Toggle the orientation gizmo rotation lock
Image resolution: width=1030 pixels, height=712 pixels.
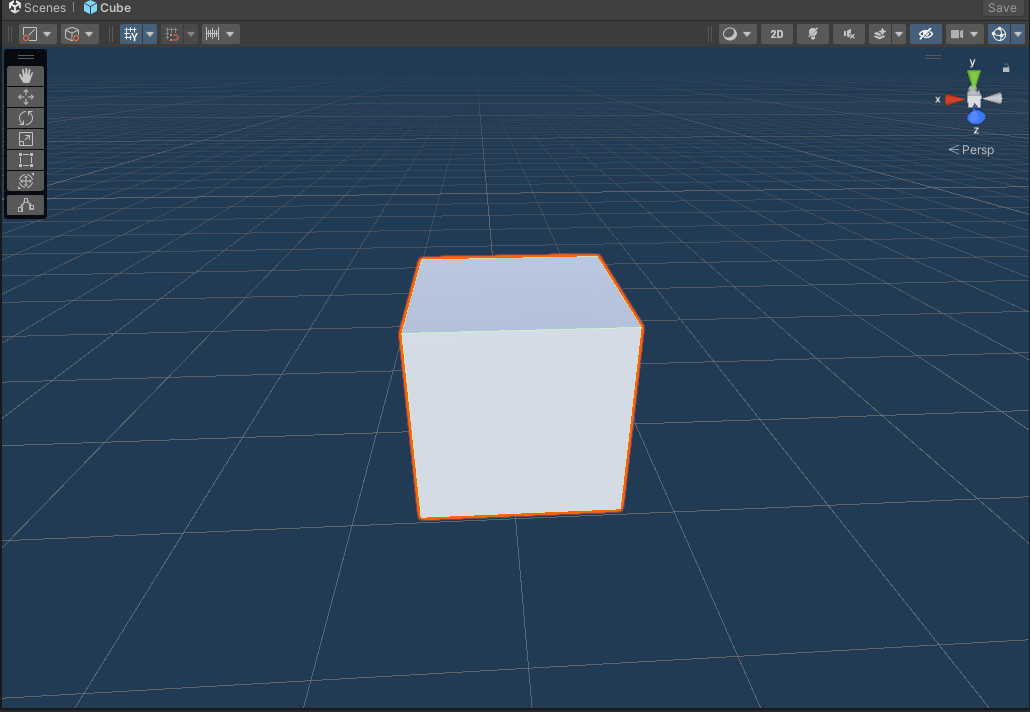click(x=1006, y=68)
